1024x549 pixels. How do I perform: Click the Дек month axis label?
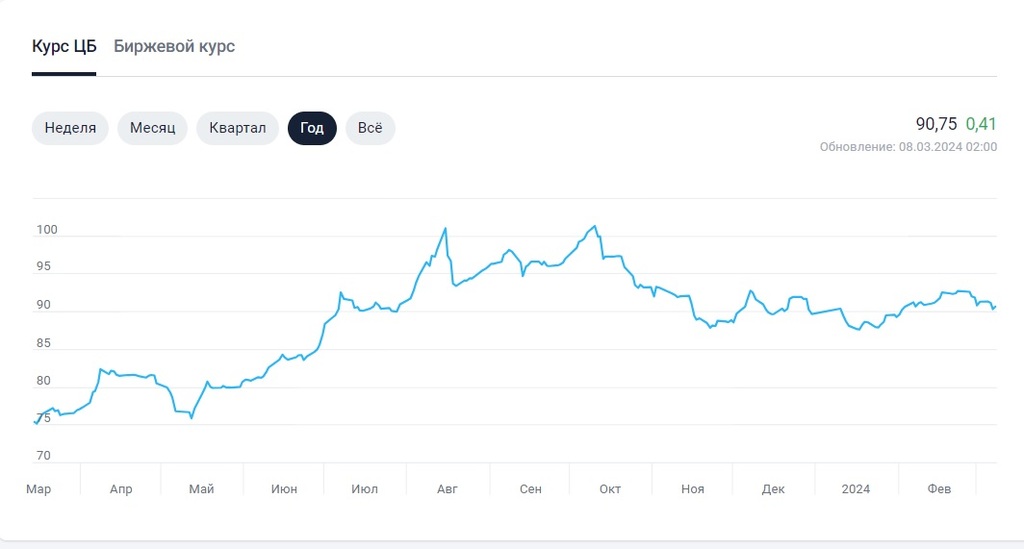click(773, 489)
